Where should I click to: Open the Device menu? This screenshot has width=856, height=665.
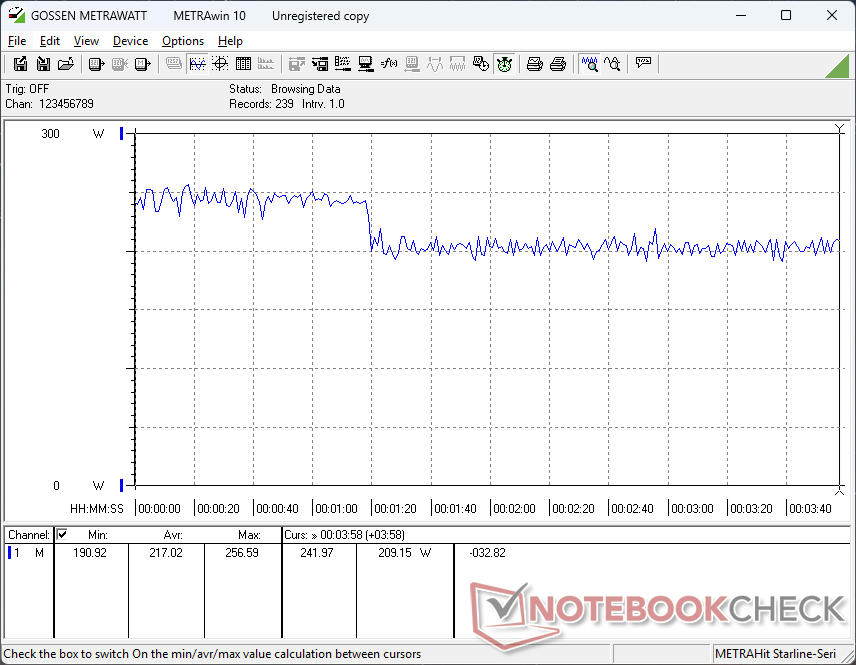point(130,41)
